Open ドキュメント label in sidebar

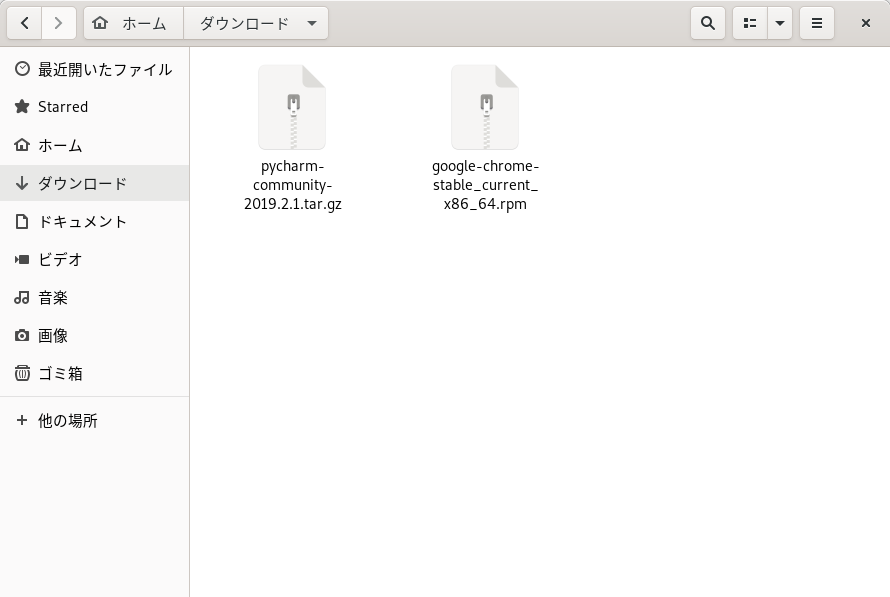(82, 221)
